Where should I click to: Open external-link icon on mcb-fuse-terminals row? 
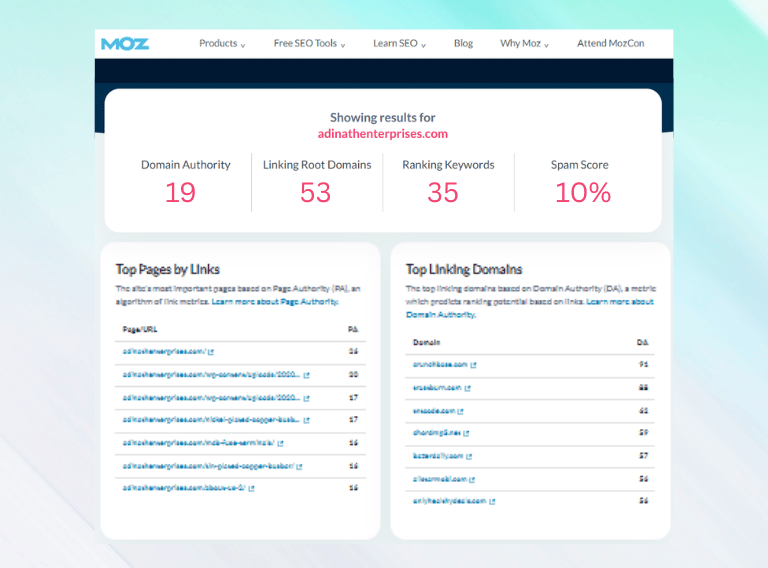[281, 443]
